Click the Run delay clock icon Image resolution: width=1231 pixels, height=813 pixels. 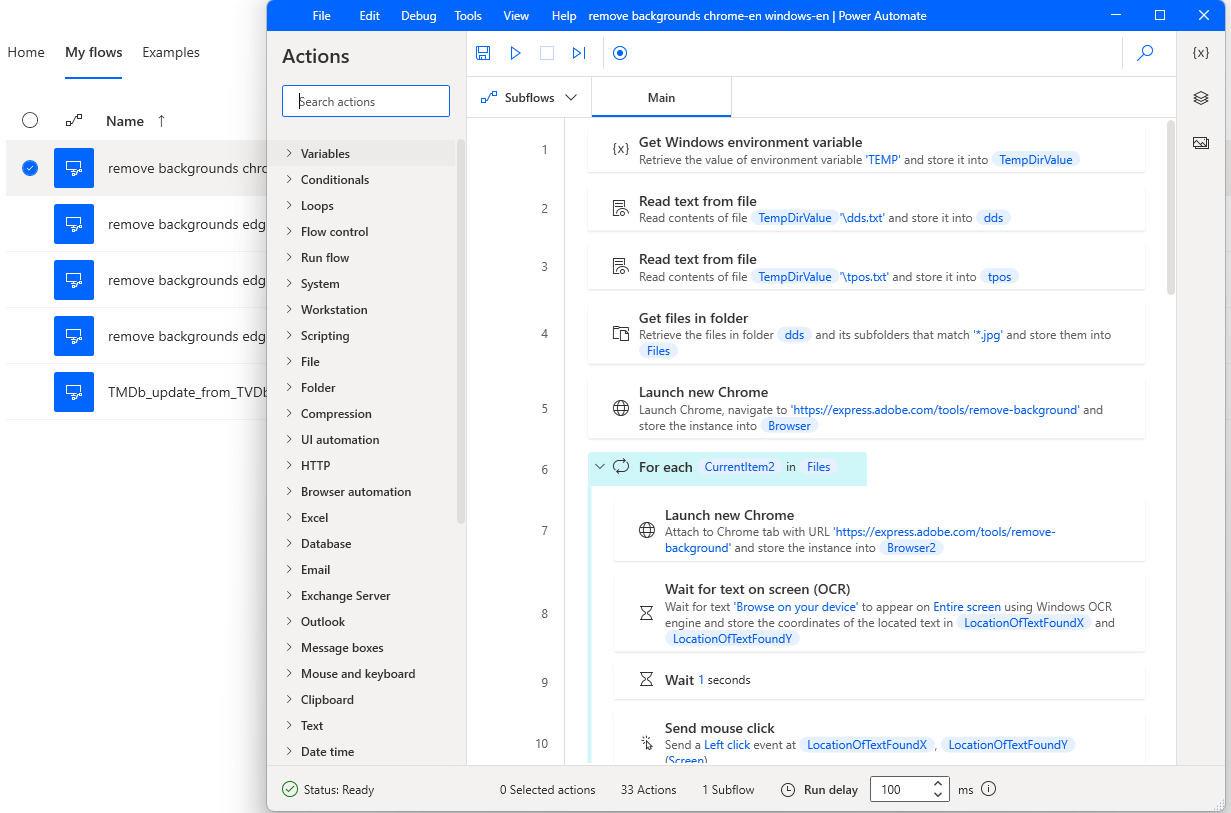(x=788, y=789)
